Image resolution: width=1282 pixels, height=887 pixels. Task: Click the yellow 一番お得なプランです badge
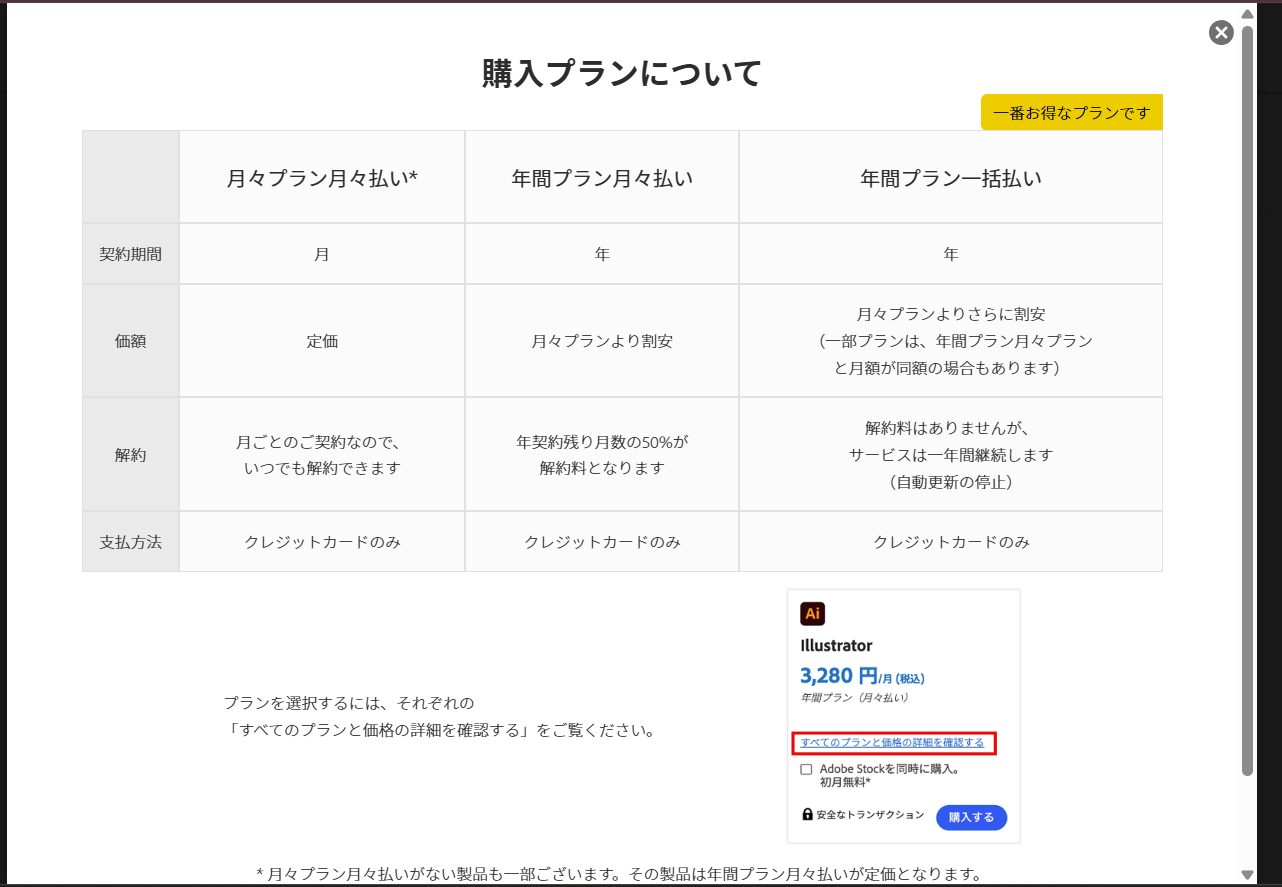(x=1071, y=113)
